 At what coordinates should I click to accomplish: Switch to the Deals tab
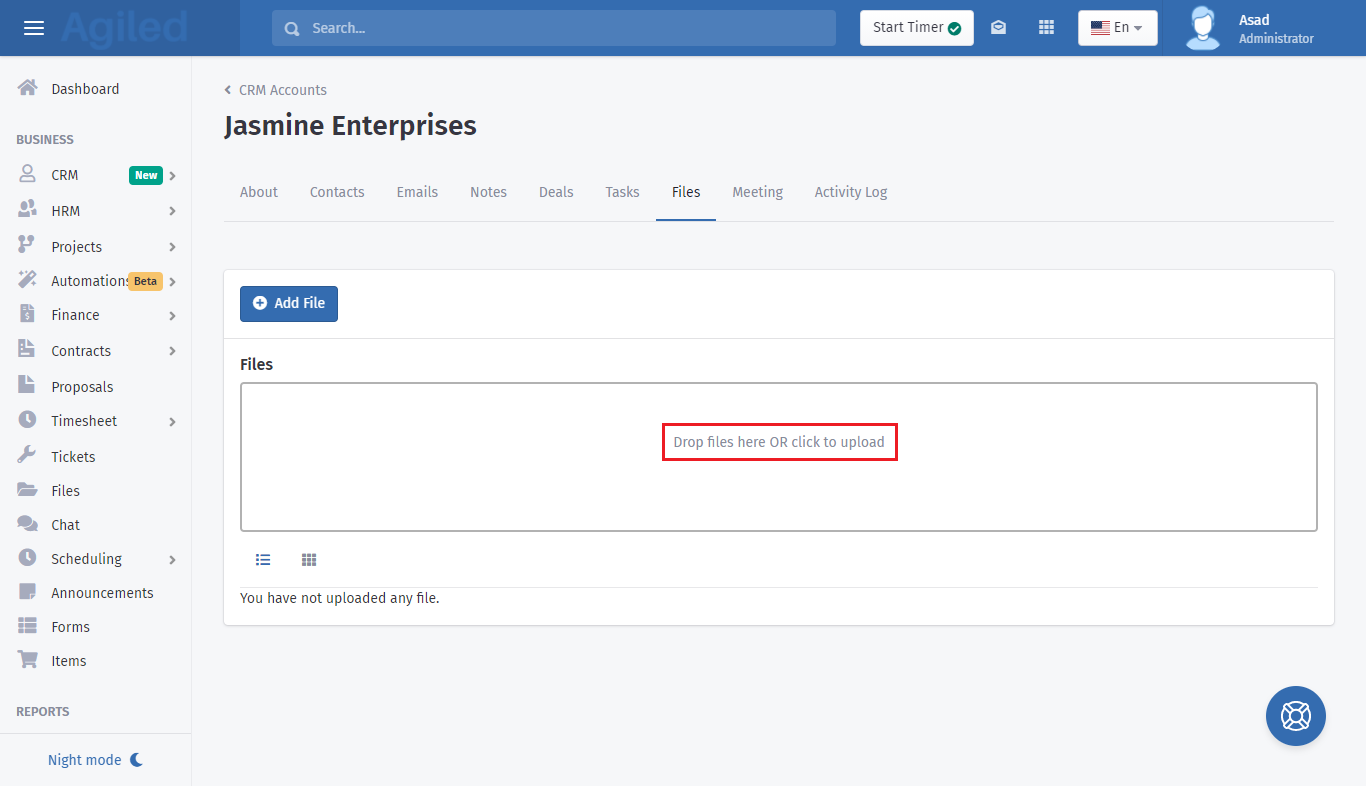556,192
